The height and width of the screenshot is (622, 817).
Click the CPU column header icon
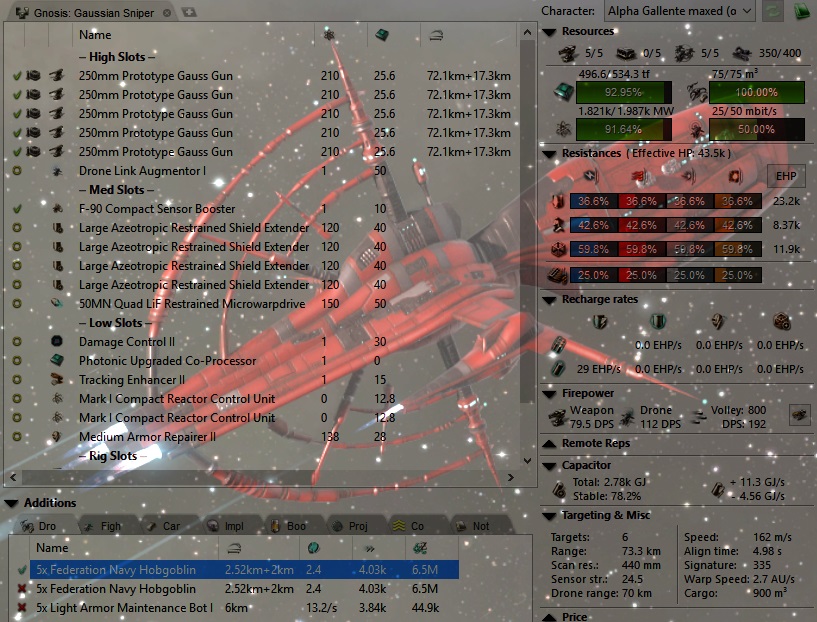pyautogui.click(x=382, y=35)
